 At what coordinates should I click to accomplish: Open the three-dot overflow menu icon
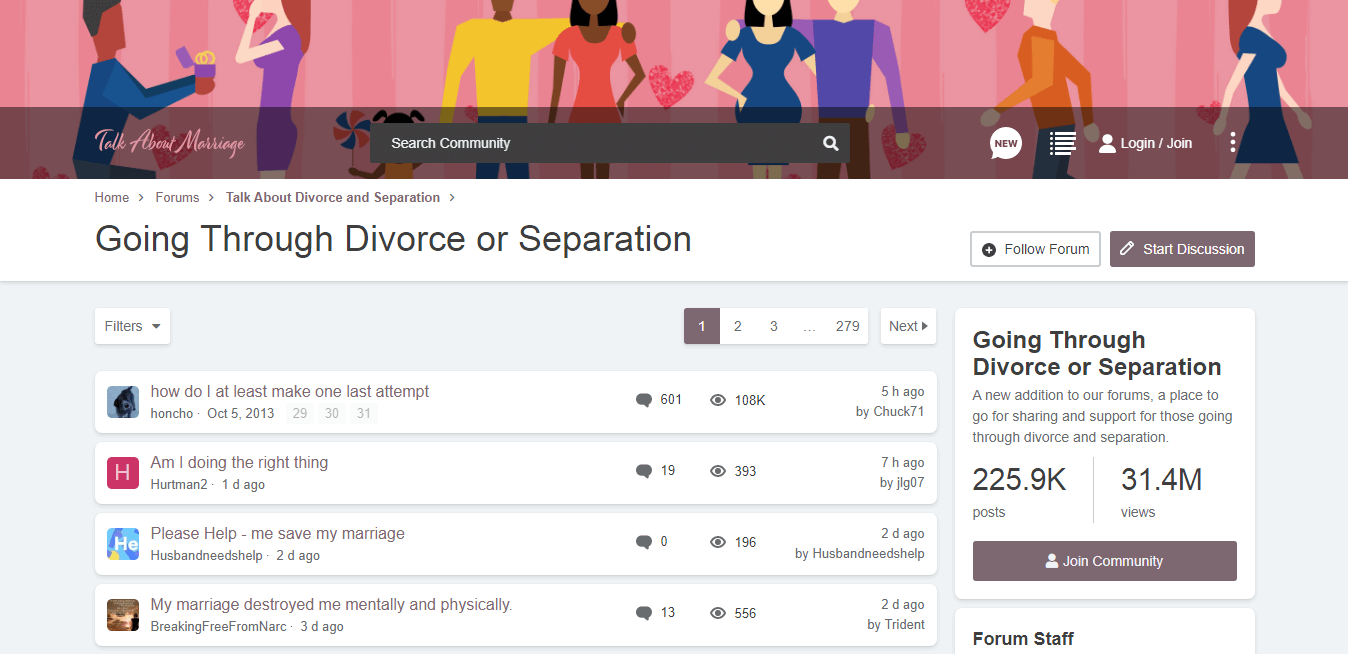click(x=1232, y=141)
